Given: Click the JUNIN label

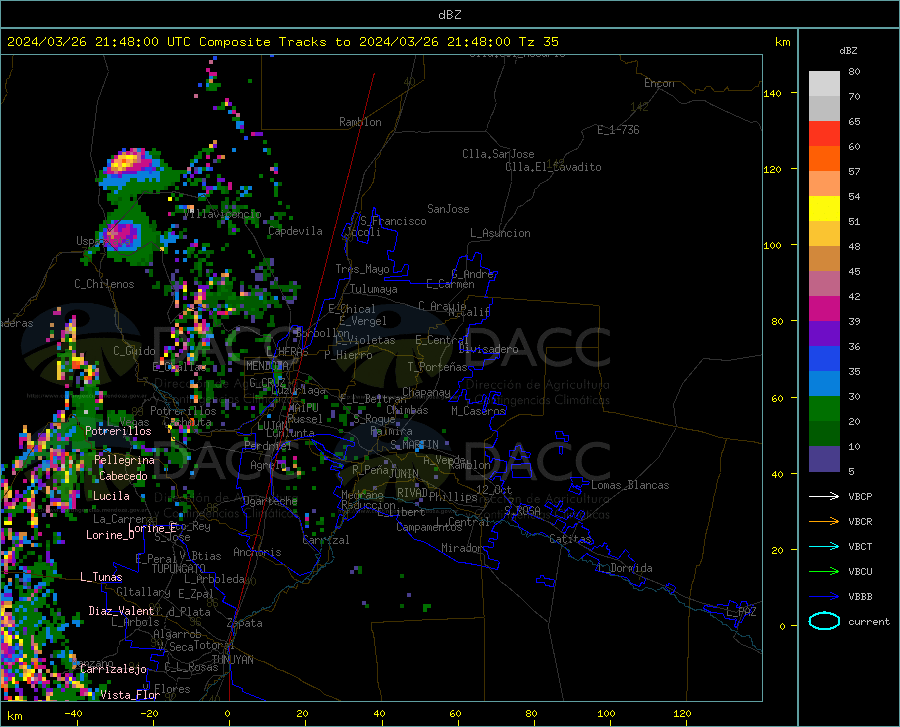Looking at the screenshot, I should pyautogui.click(x=404, y=474).
